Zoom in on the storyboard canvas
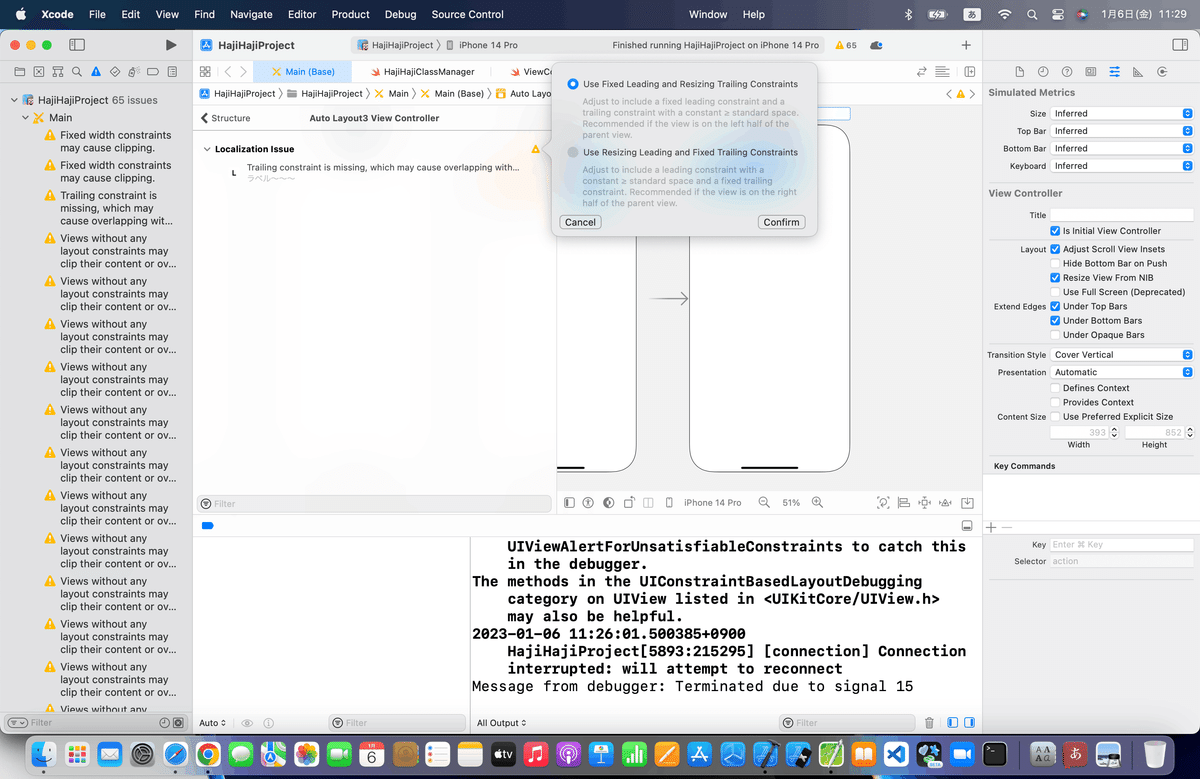The height and width of the screenshot is (779, 1200). tap(817, 503)
